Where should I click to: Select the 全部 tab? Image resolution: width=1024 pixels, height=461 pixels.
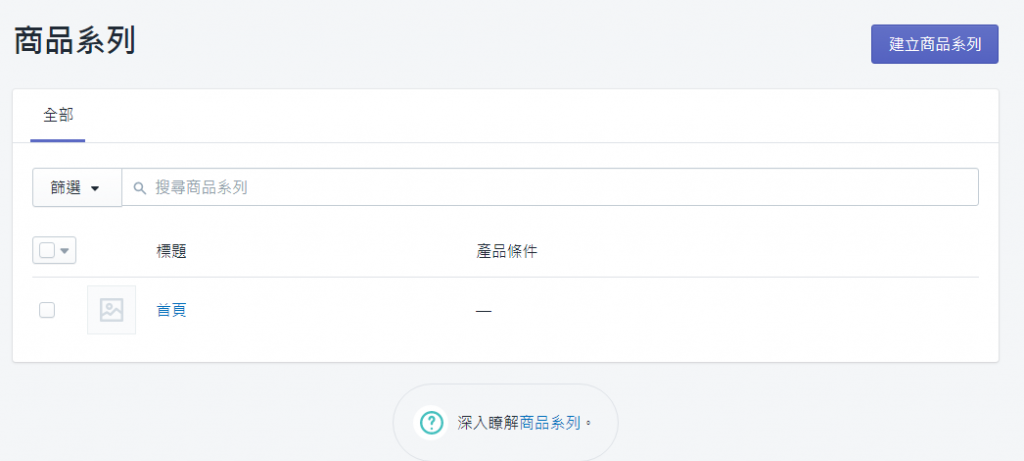pyautogui.click(x=58, y=115)
